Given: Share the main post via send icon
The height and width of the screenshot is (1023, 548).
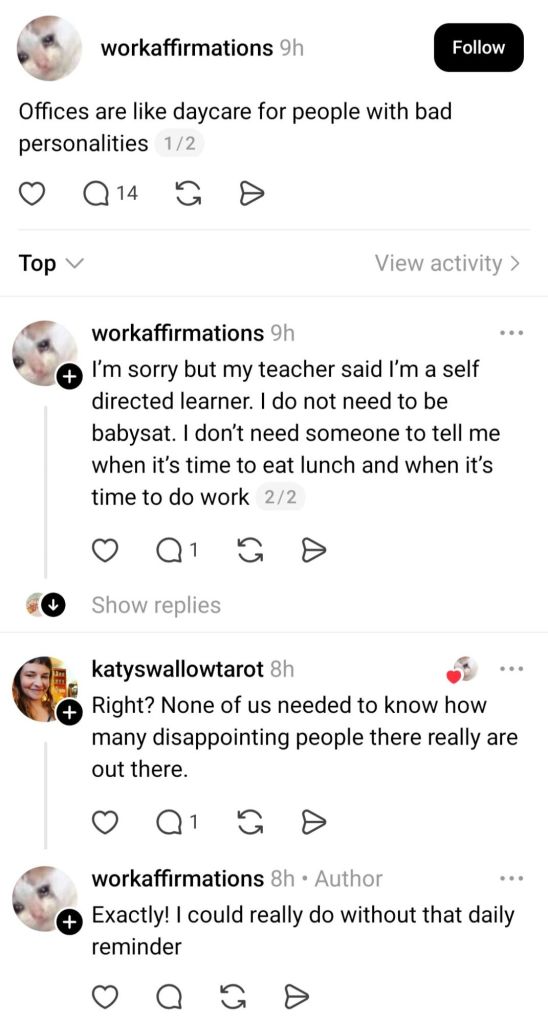Looking at the screenshot, I should [252, 194].
